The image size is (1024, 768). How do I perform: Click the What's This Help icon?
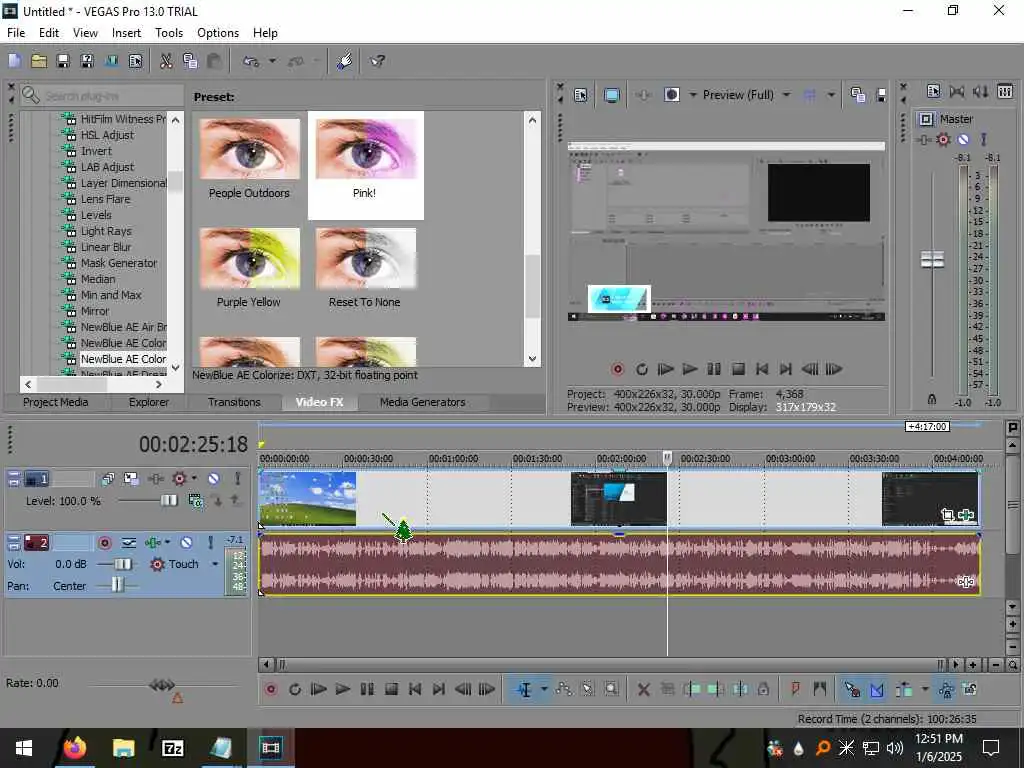tap(377, 61)
